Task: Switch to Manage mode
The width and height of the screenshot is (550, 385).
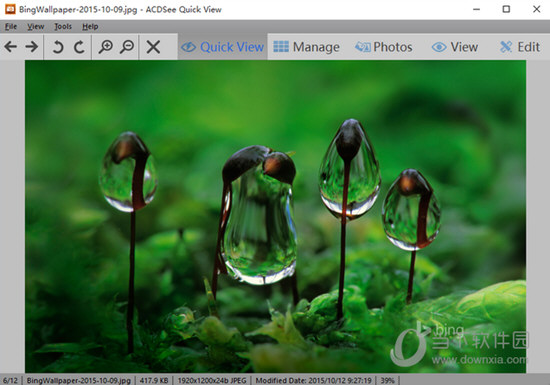Action: pyautogui.click(x=307, y=47)
